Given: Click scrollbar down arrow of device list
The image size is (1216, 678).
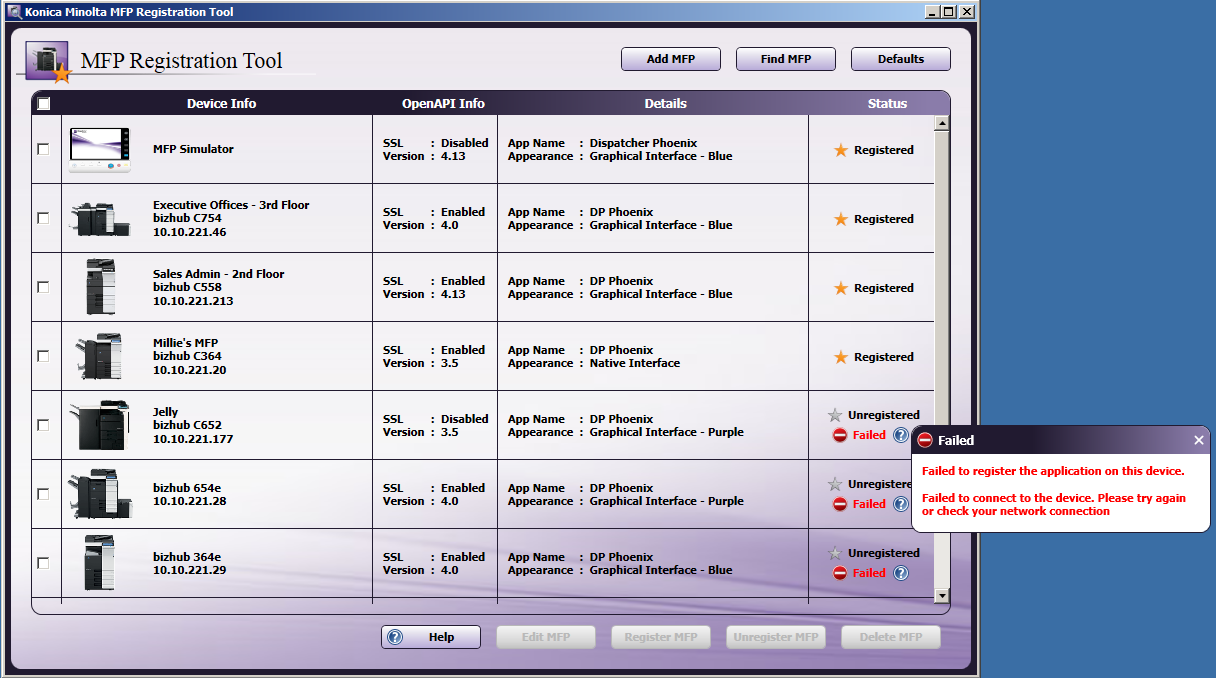Looking at the screenshot, I should coord(941,595).
